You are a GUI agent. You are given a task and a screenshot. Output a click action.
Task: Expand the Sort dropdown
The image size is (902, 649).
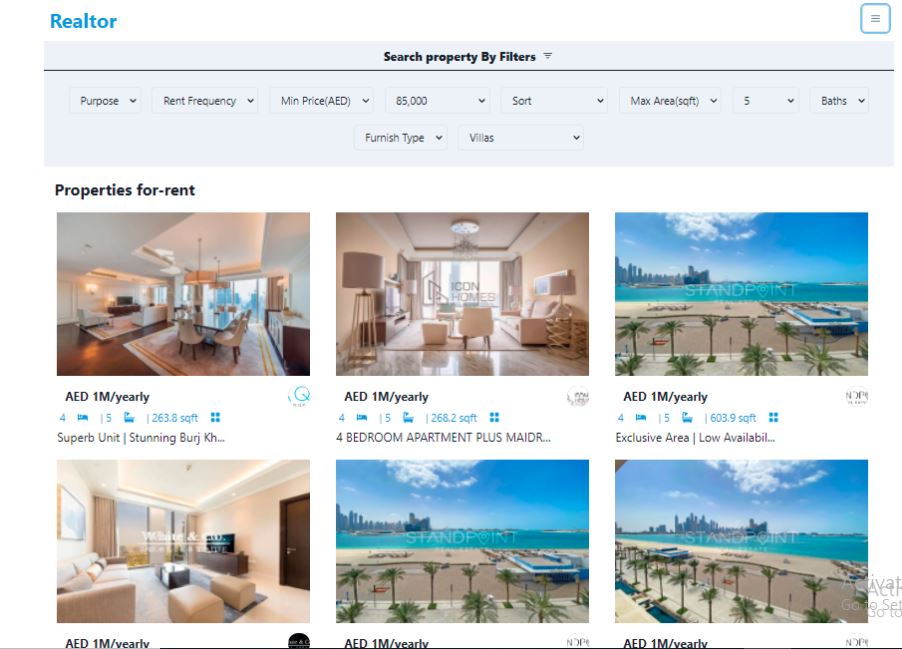tap(555, 101)
